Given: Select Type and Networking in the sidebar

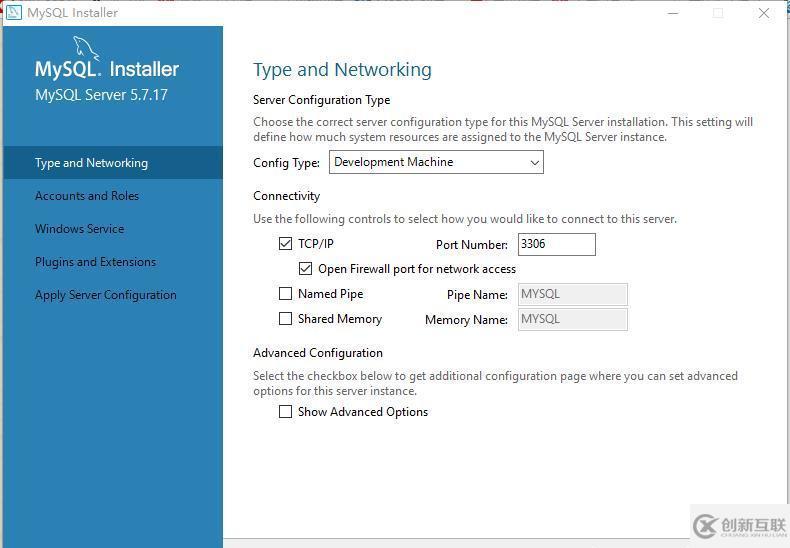Looking at the screenshot, I should click(113, 163).
